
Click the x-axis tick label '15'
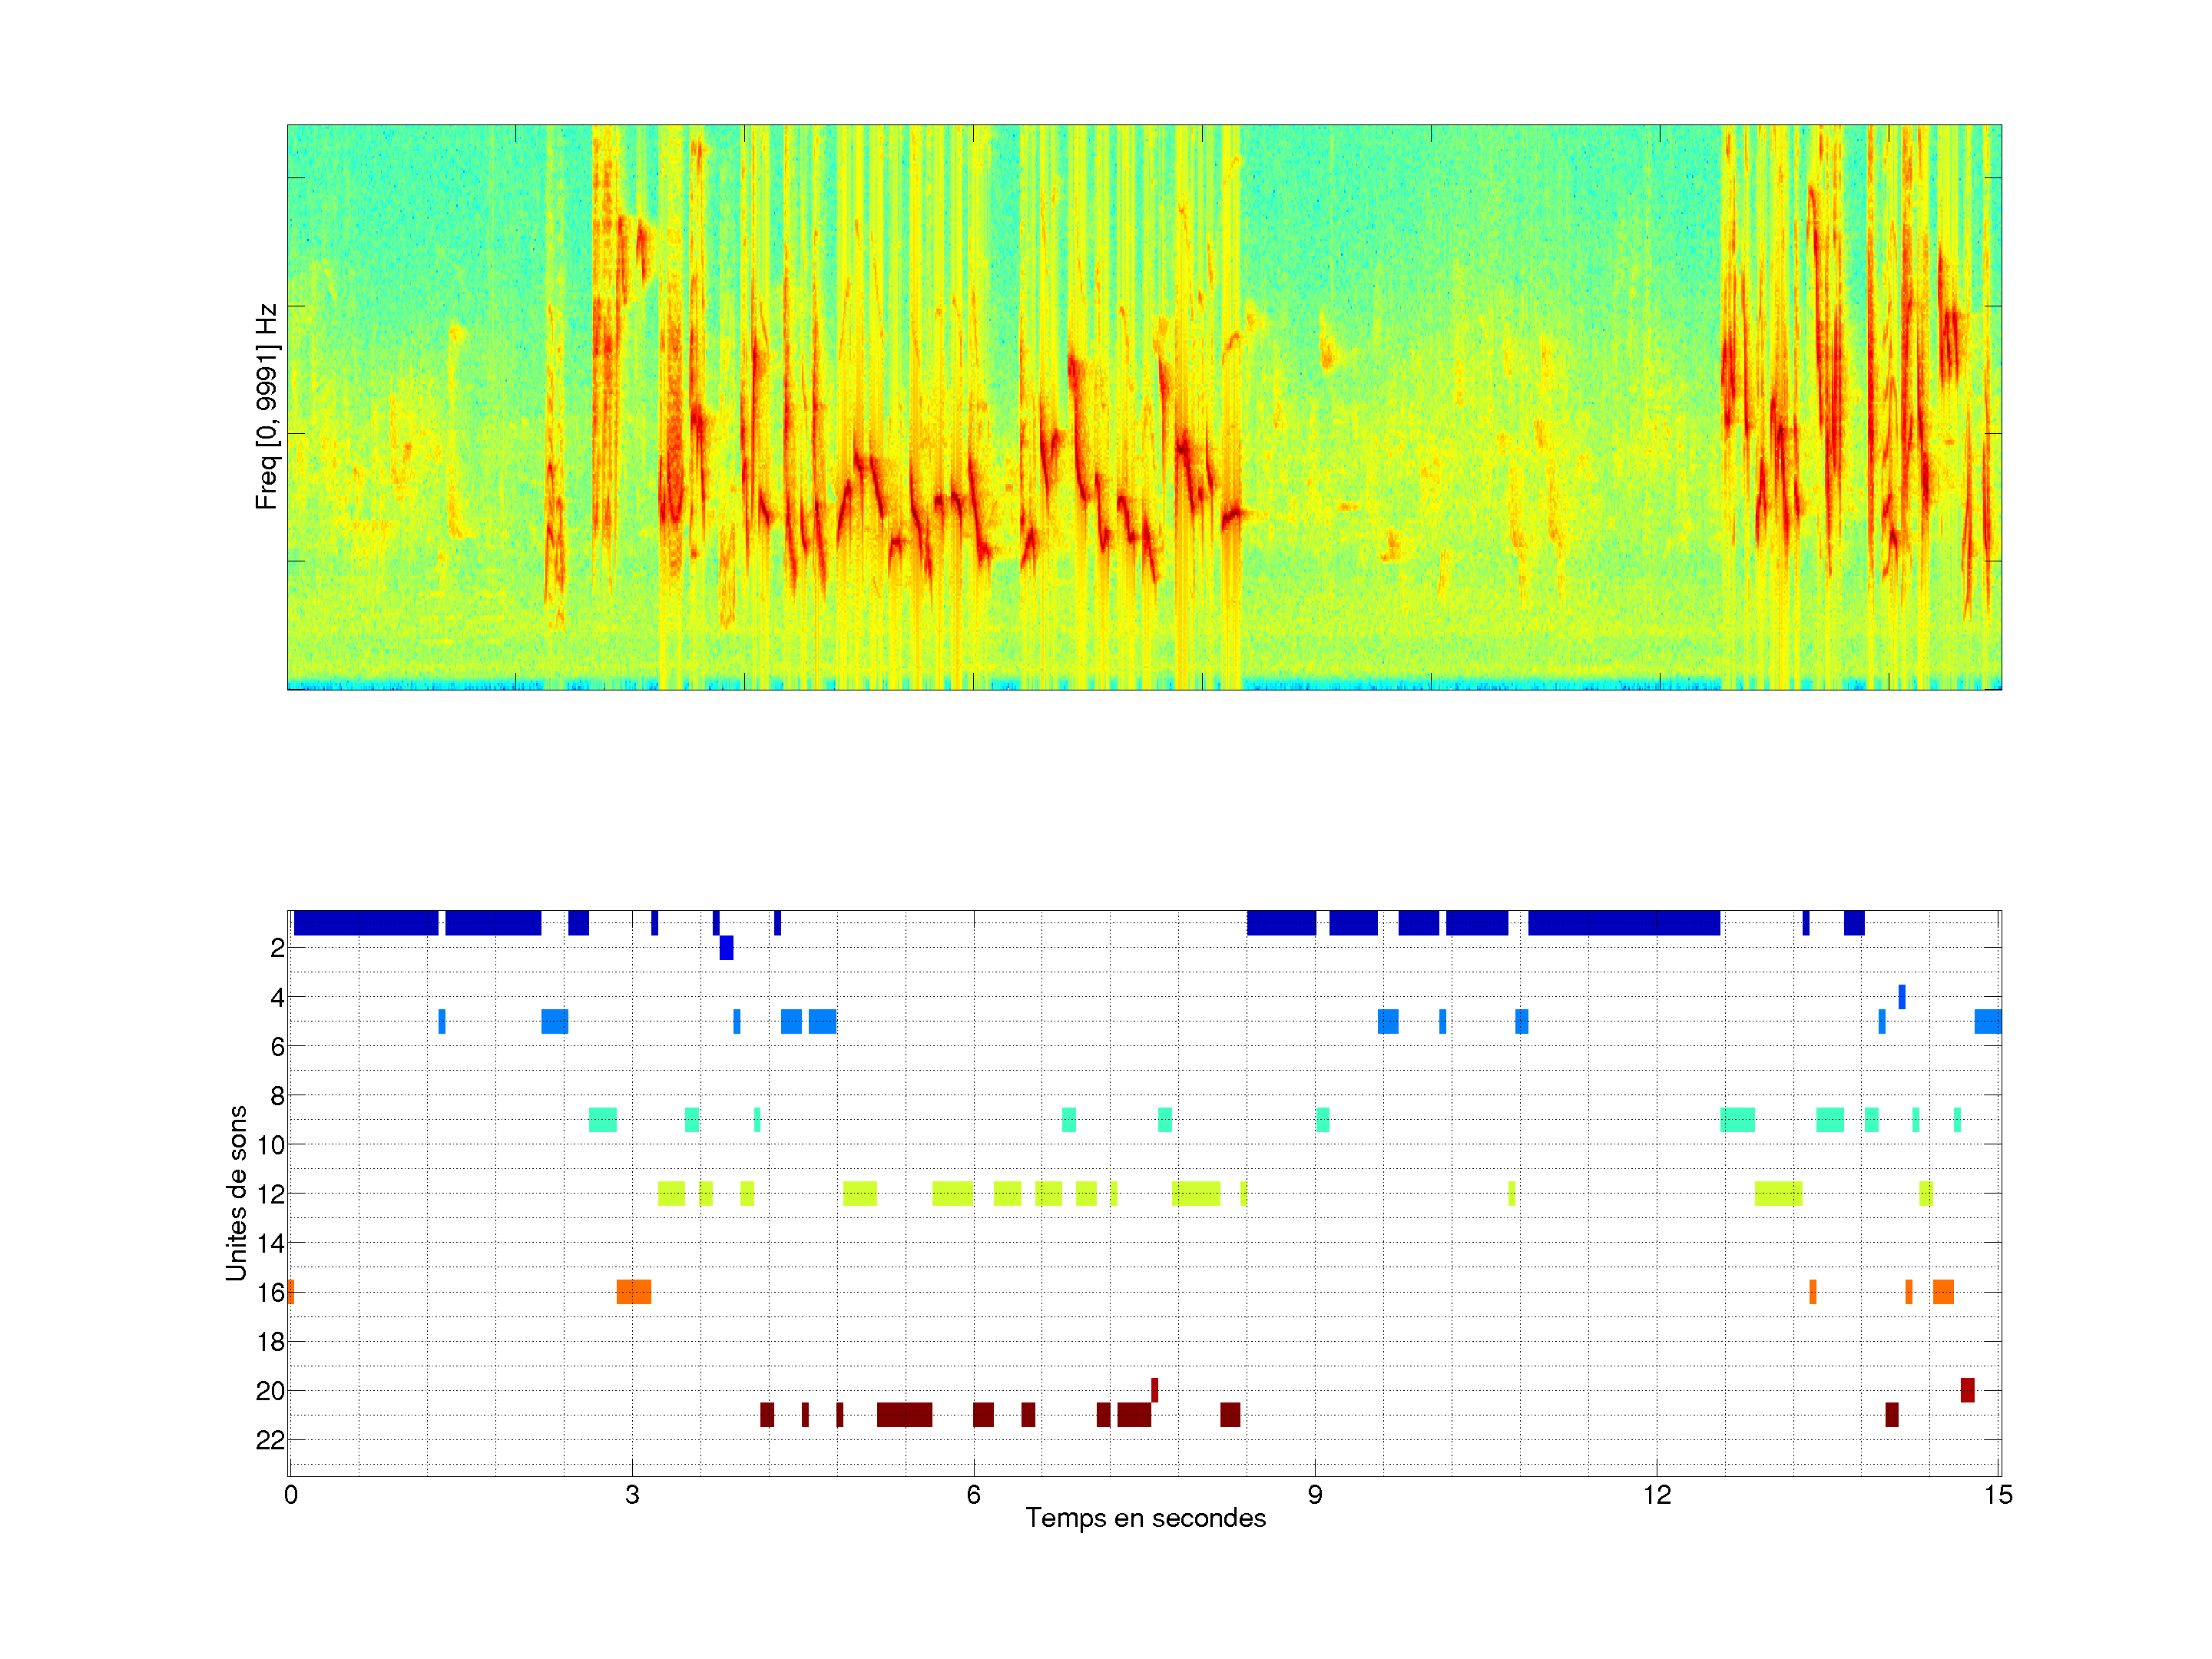click(x=1998, y=1495)
